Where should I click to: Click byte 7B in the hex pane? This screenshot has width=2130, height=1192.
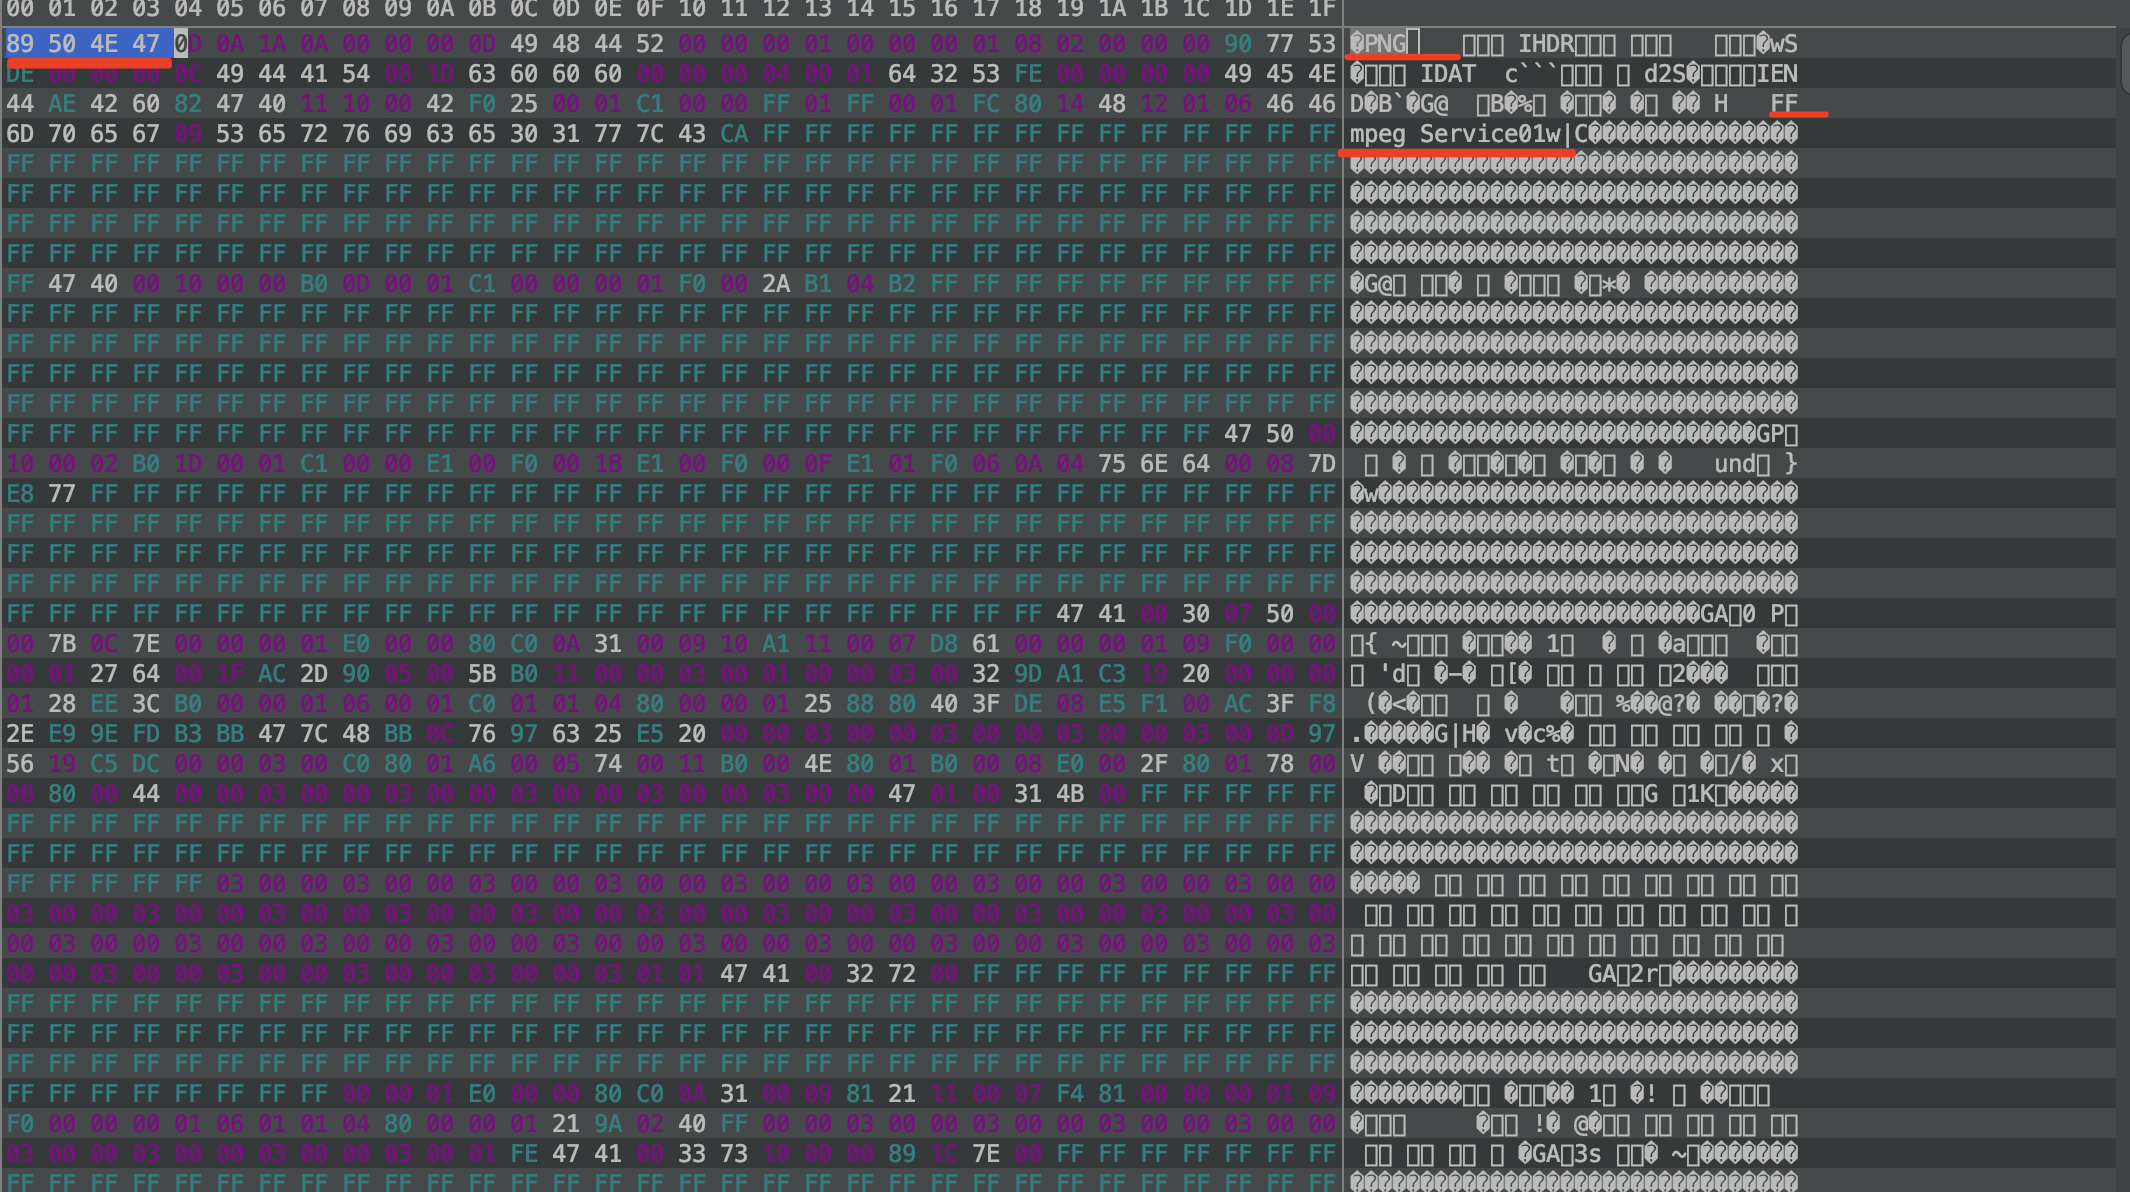point(62,644)
